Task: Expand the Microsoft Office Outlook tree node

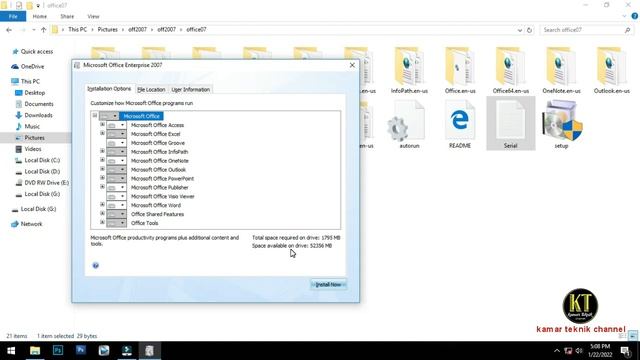Action: pyautogui.click(x=102, y=169)
